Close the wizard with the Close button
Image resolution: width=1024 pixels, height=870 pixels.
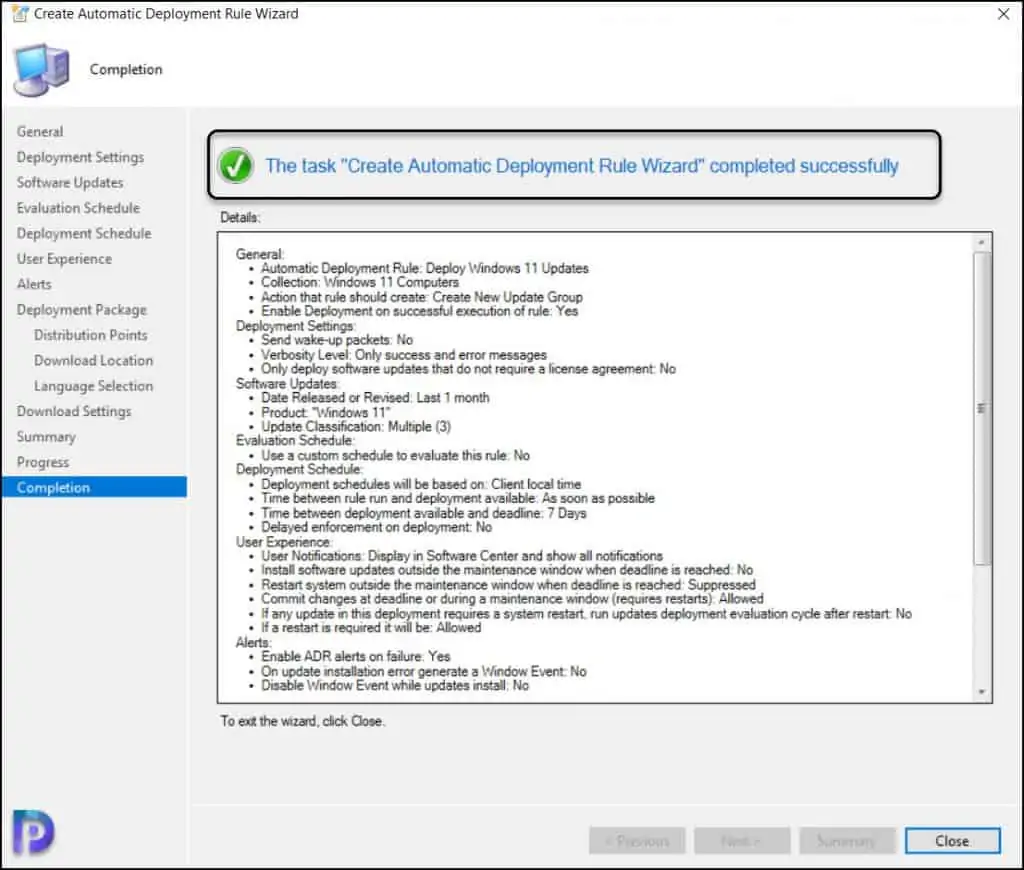(951, 841)
